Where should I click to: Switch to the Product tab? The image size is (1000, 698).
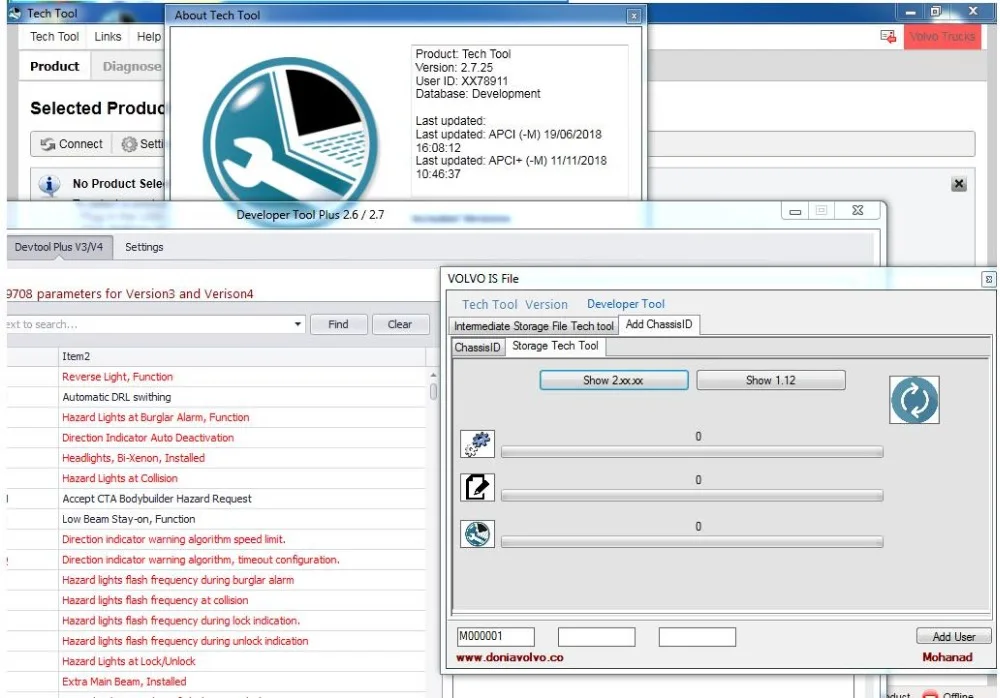[x=55, y=66]
